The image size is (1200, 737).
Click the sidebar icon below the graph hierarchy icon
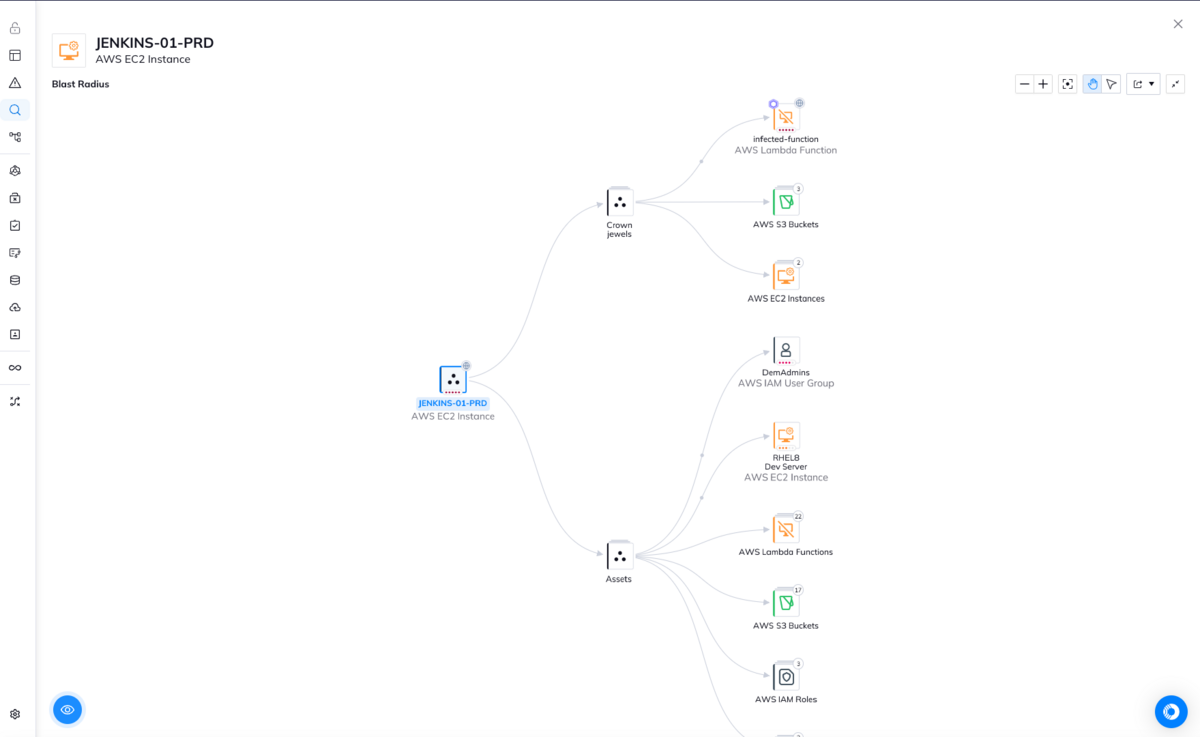[x=15, y=171]
